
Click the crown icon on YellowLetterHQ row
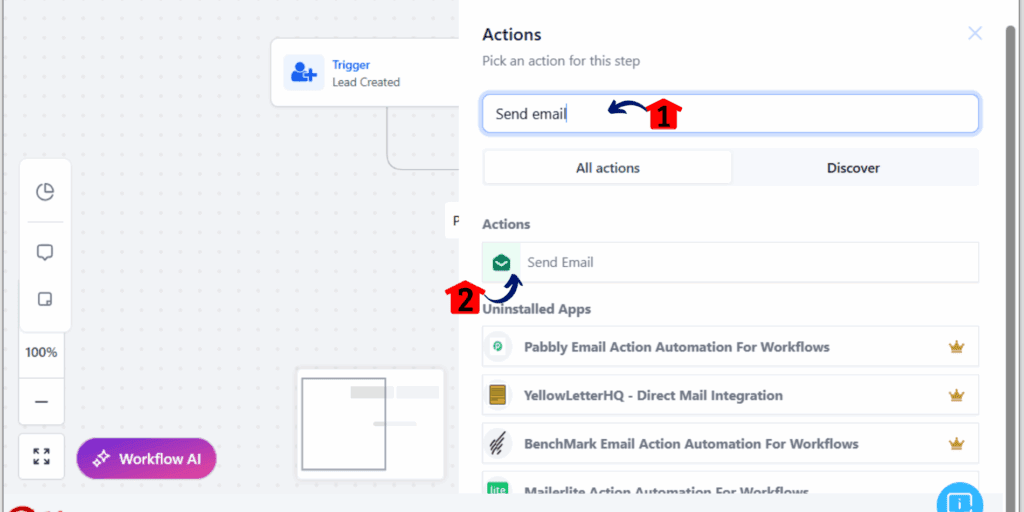click(956, 395)
